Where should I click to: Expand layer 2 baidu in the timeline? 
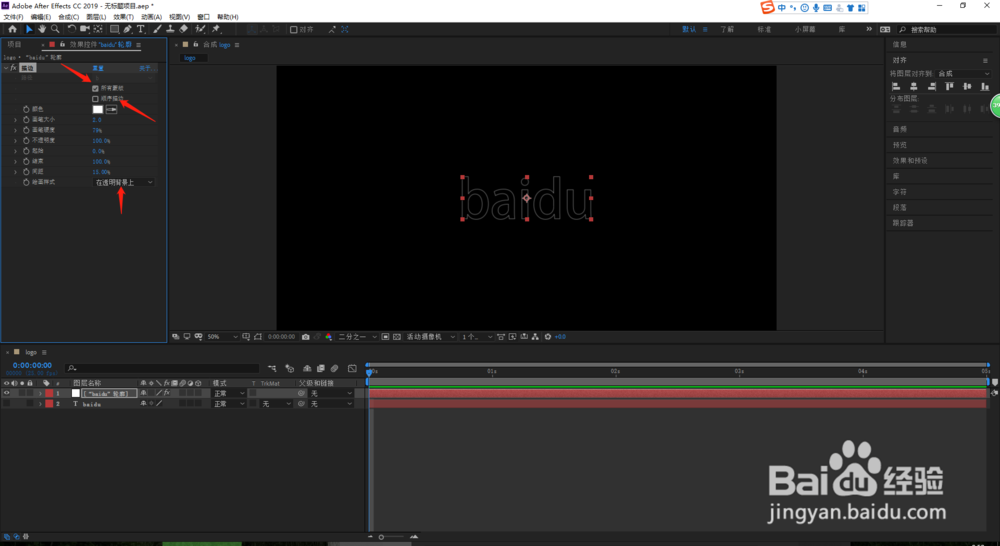pos(40,404)
